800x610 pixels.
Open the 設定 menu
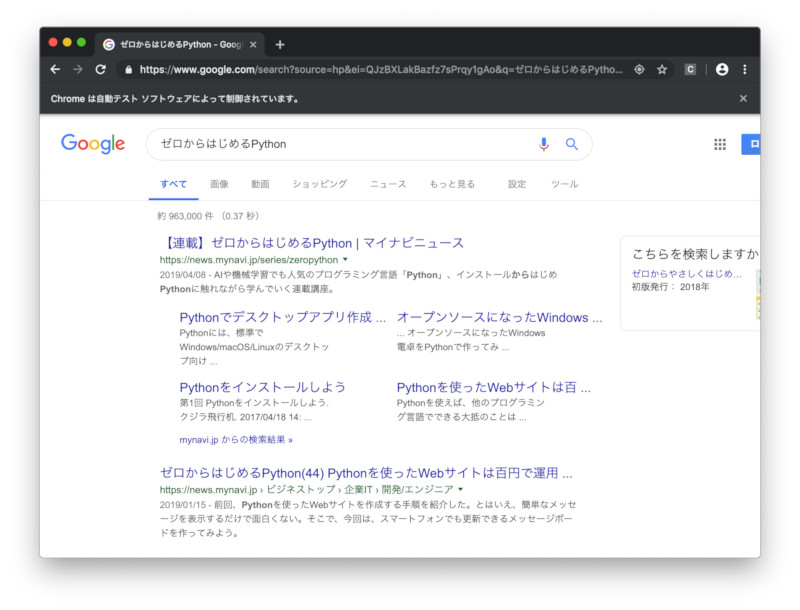(x=517, y=184)
